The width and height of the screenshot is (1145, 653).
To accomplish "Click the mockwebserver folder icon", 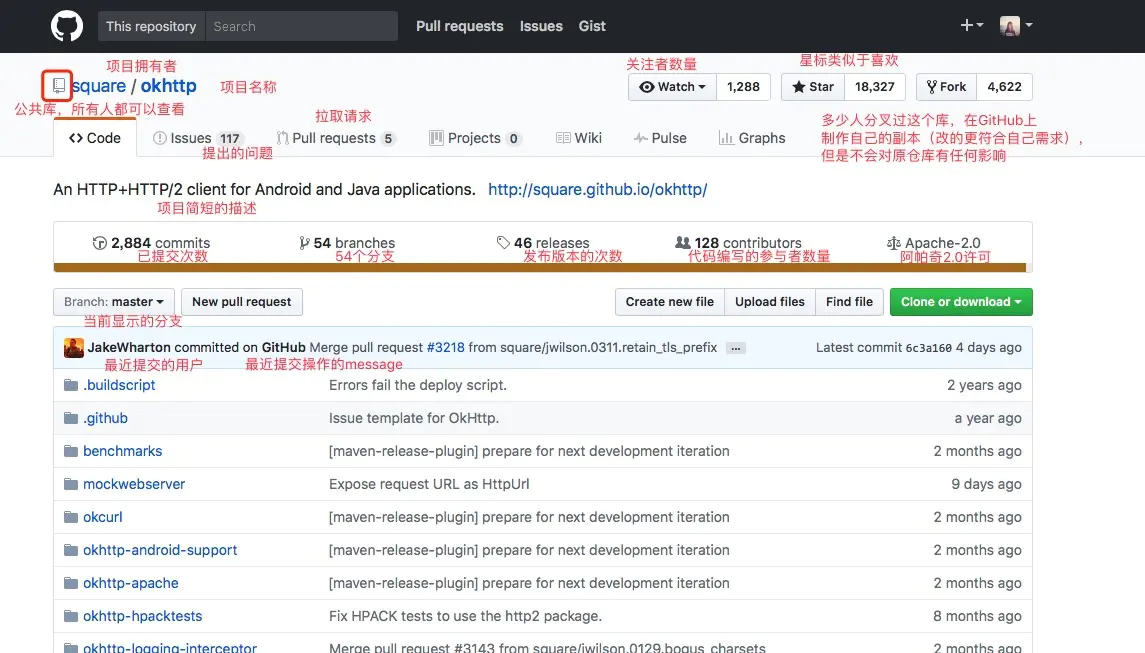I will pyautogui.click(x=71, y=484).
